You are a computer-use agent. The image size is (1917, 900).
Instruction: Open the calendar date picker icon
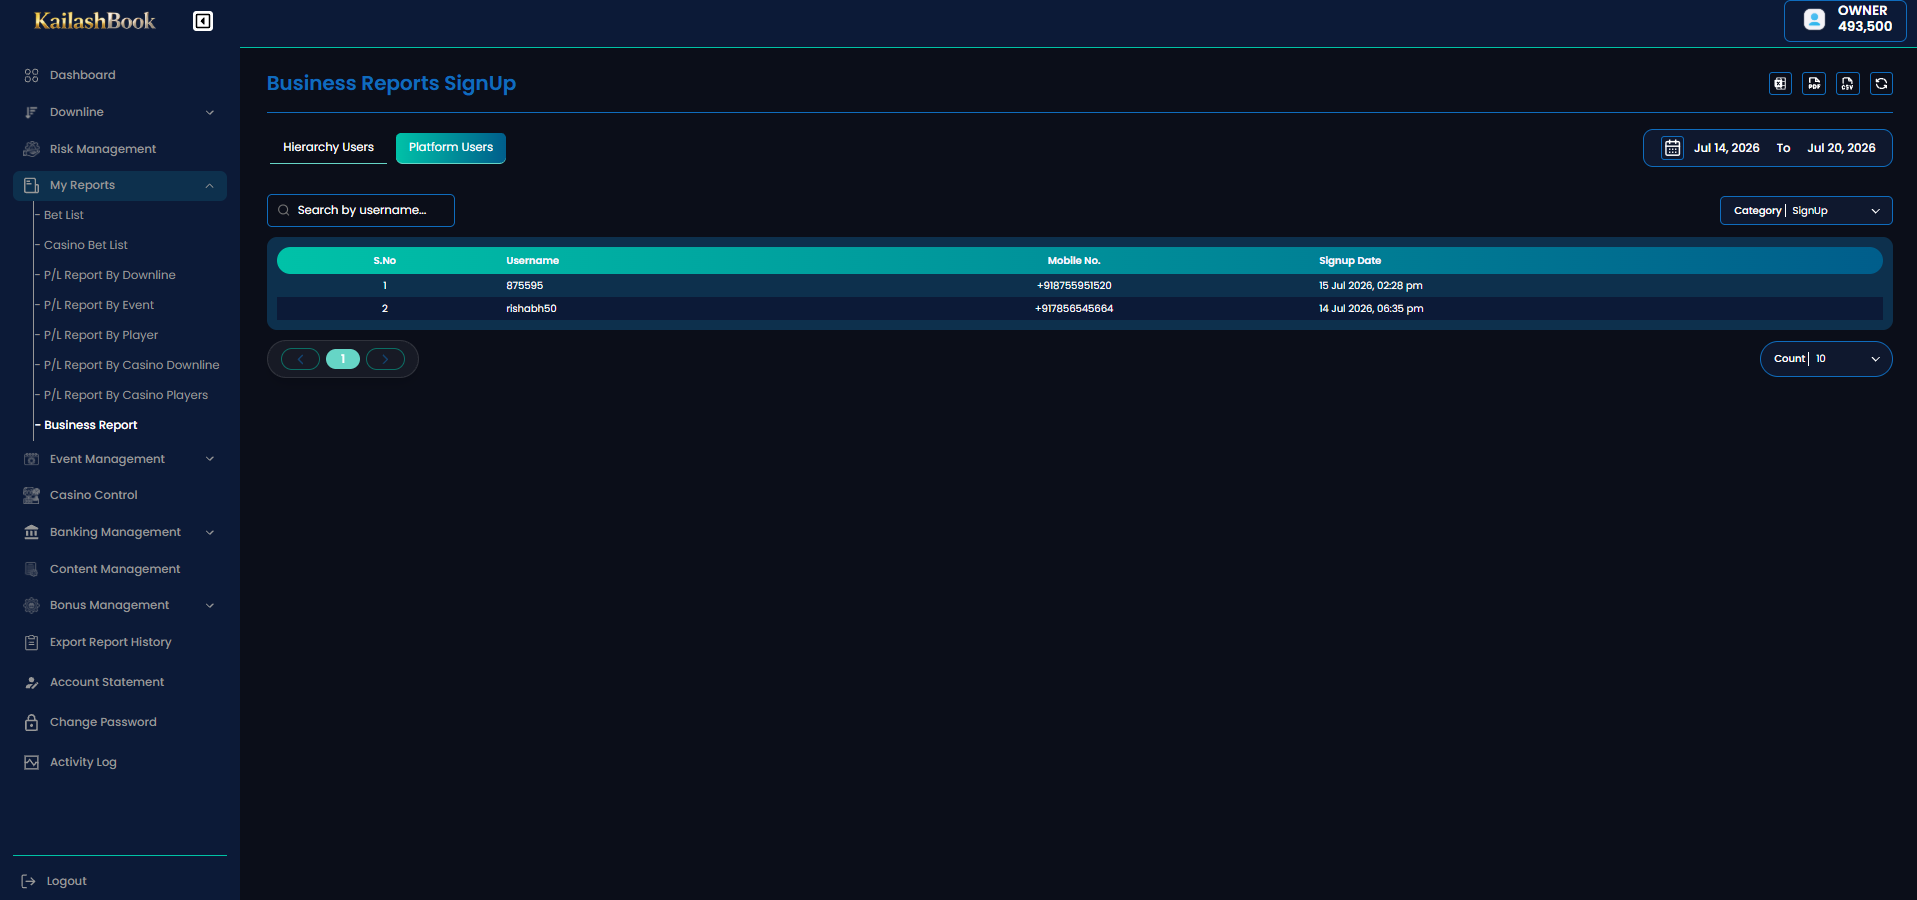point(1672,148)
